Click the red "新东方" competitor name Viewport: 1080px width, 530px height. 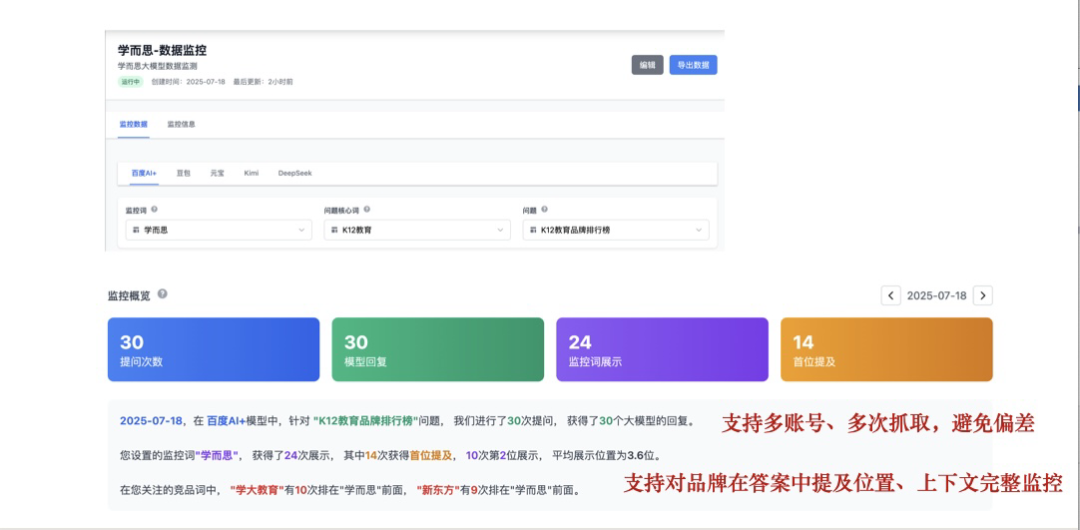438,491
